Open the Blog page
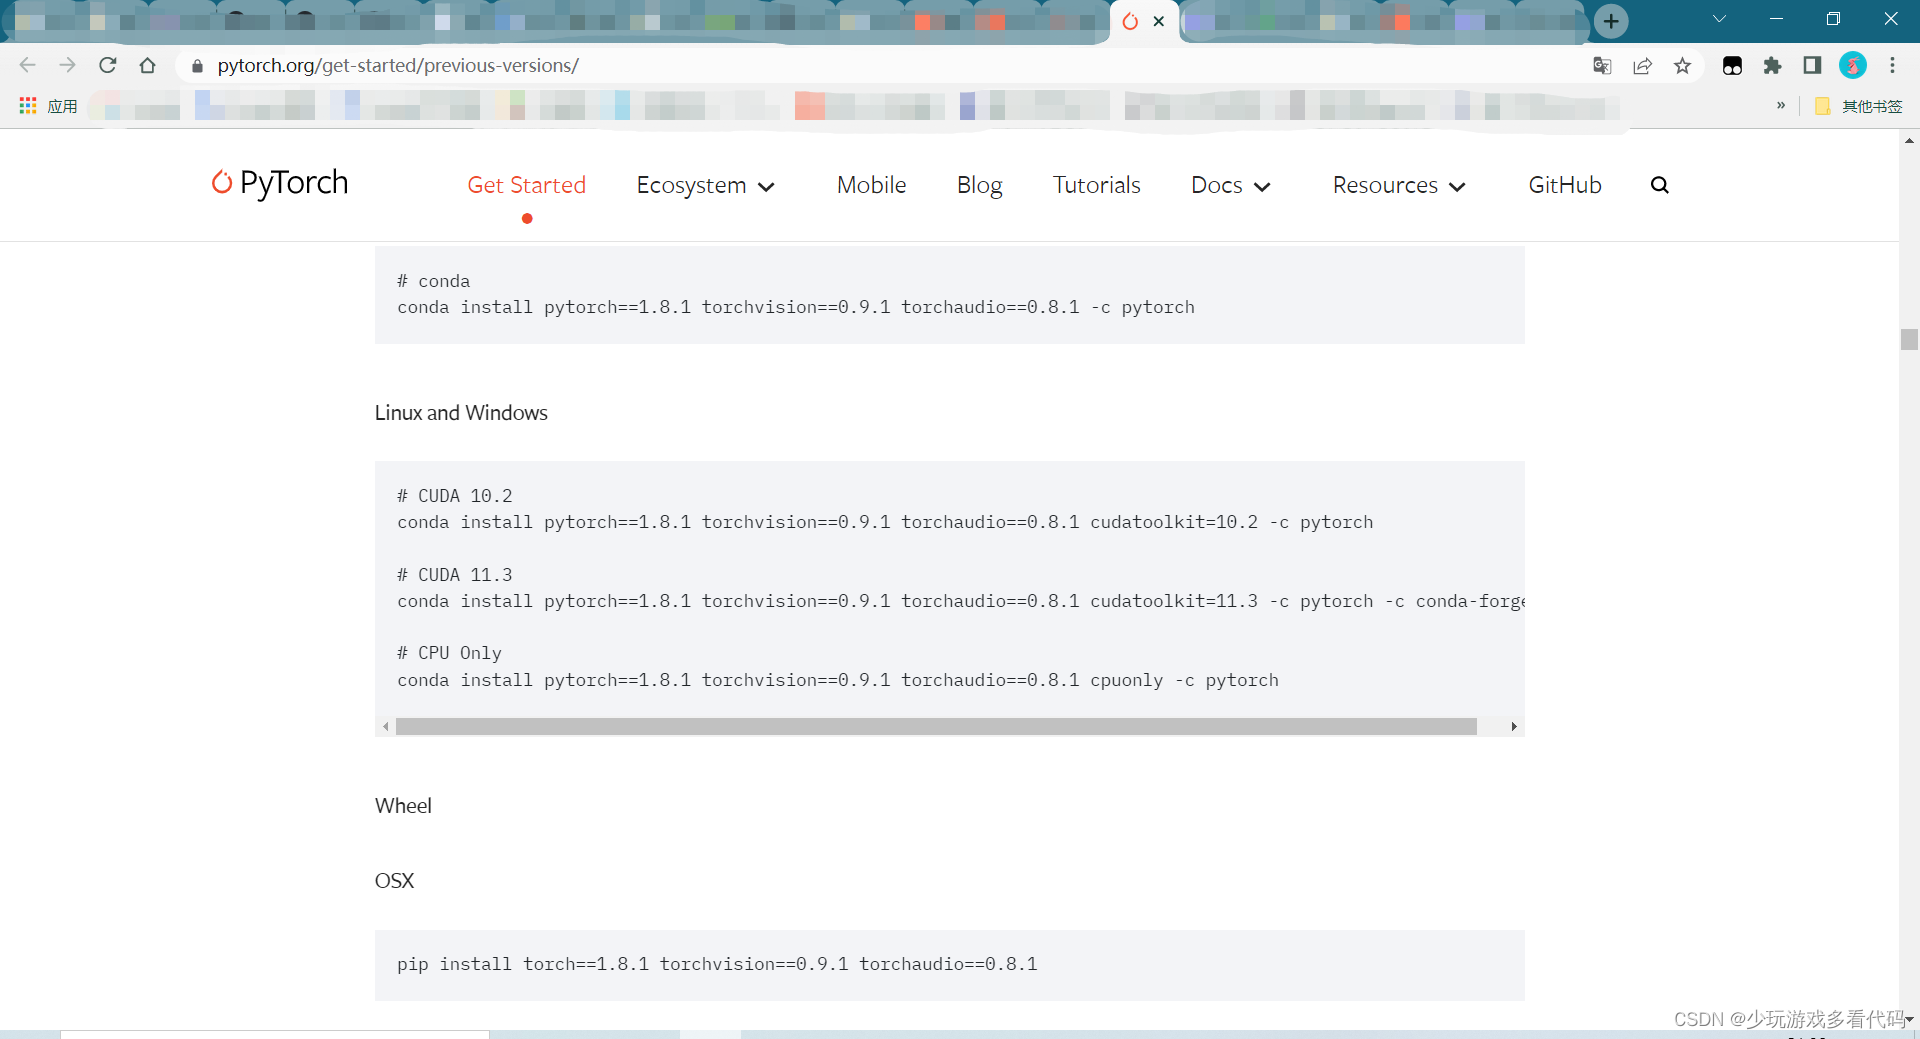This screenshot has height=1039, width=1920. point(979,185)
